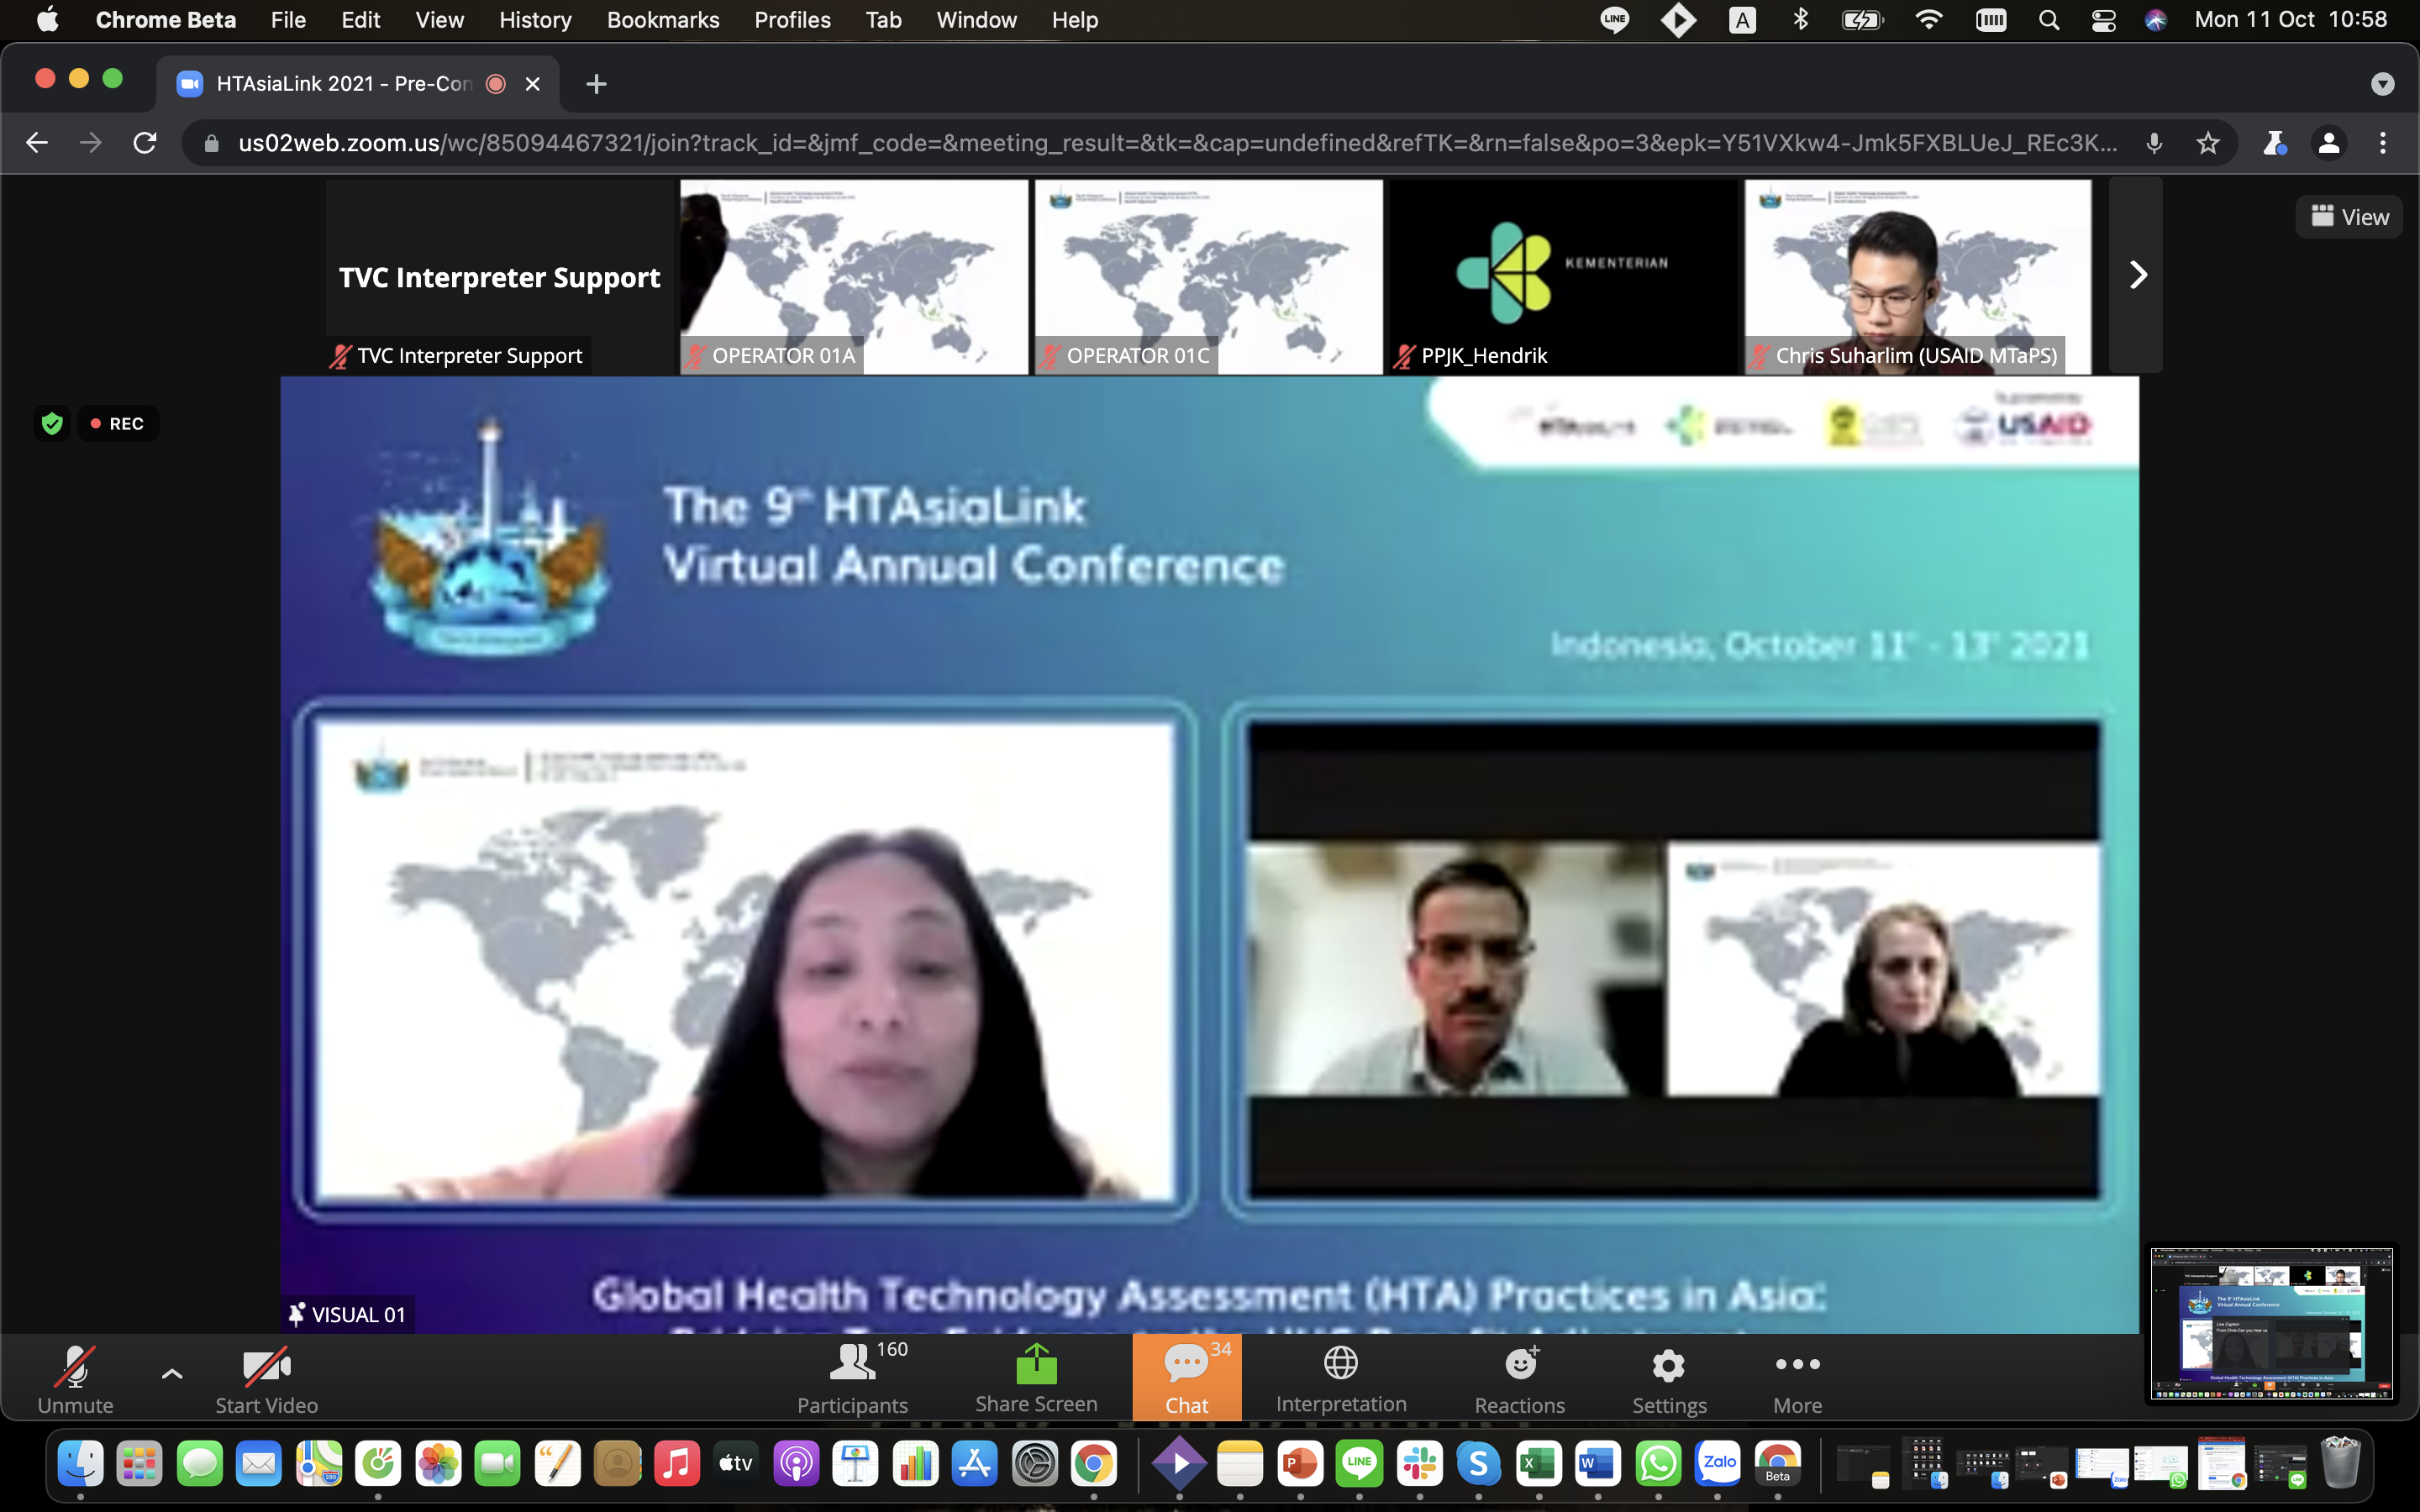
Task: Click the View layout button
Action: click(x=2349, y=217)
